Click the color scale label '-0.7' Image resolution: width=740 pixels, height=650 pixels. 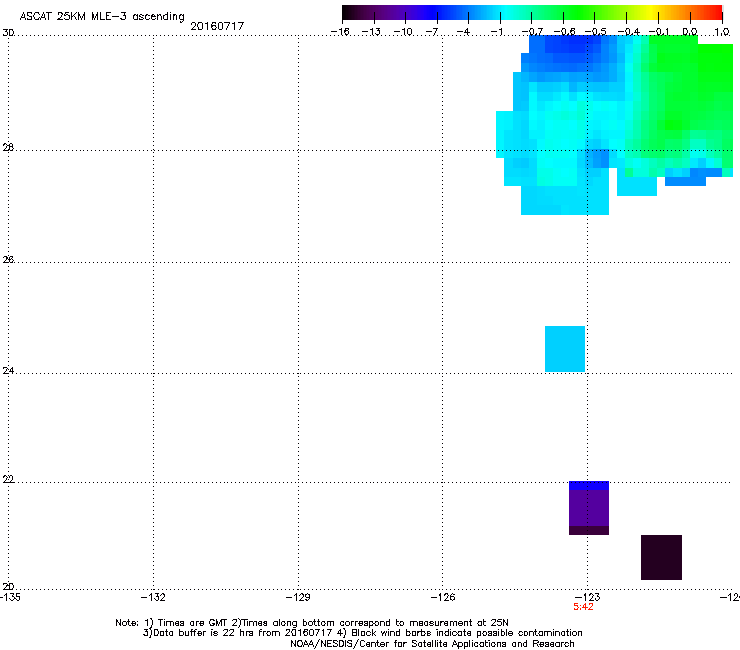click(x=532, y=32)
